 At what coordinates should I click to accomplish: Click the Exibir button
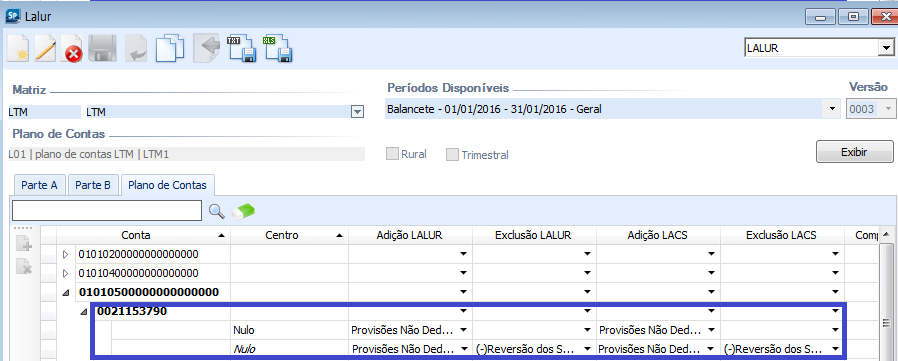(854, 152)
